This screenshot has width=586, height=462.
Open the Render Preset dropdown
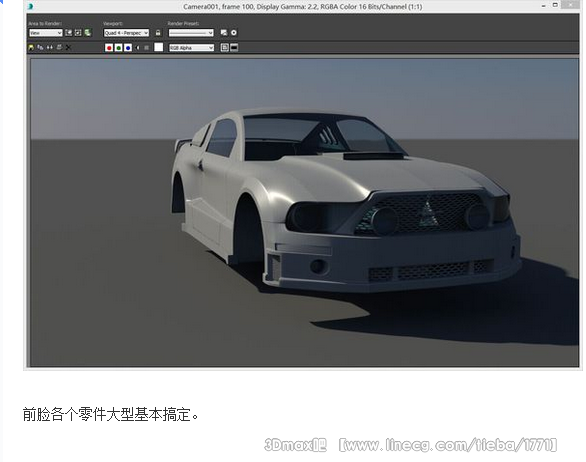(x=191, y=33)
